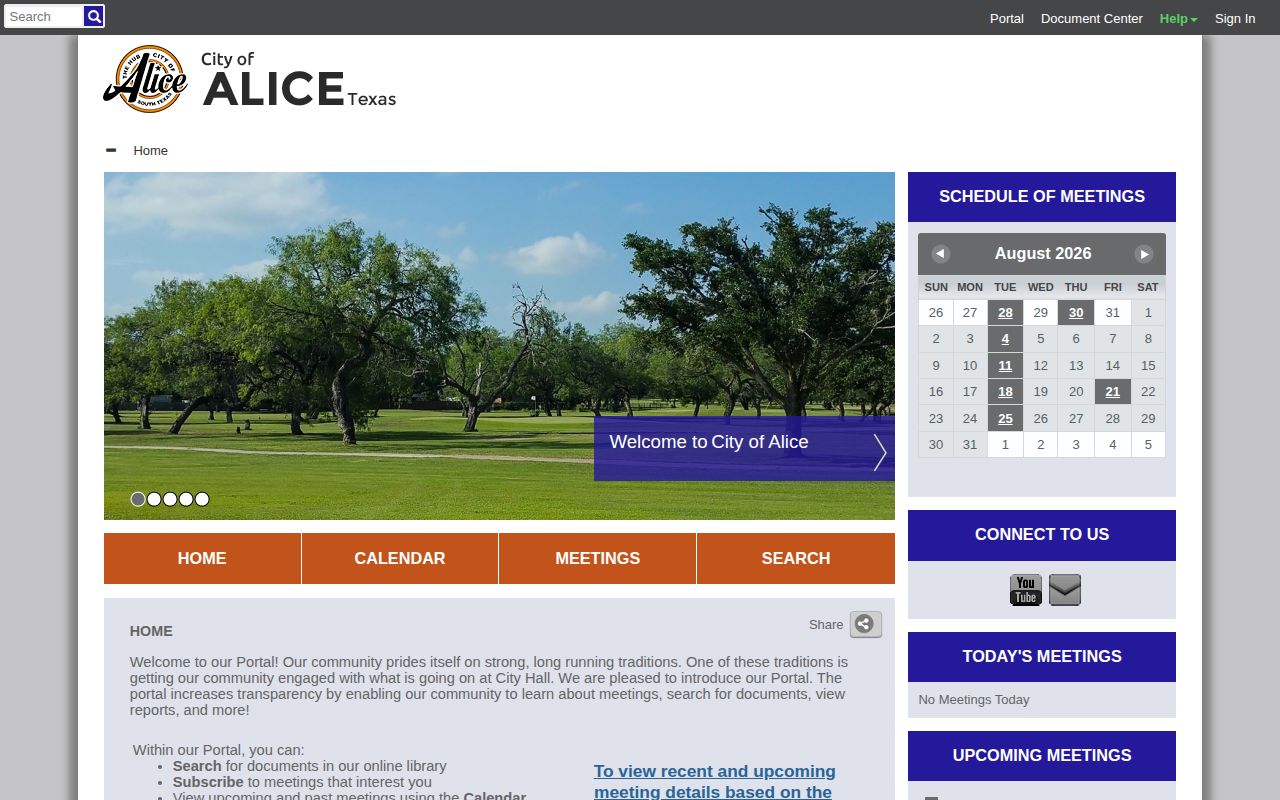Select the third slideshow dot
The width and height of the screenshot is (1280, 800).
tap(170, 499)
